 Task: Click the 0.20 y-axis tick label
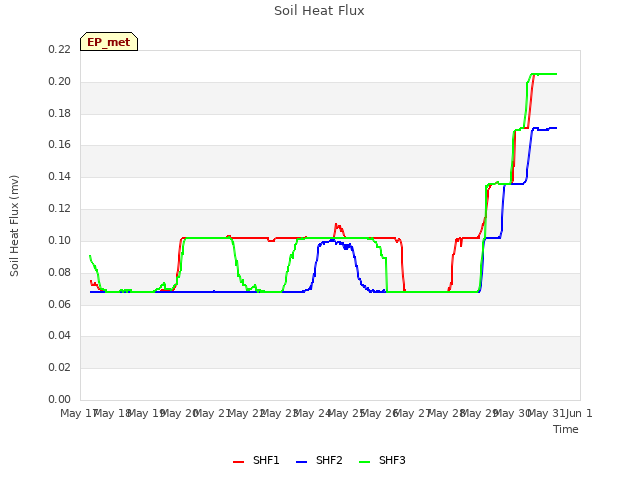(x=59, y=81)
